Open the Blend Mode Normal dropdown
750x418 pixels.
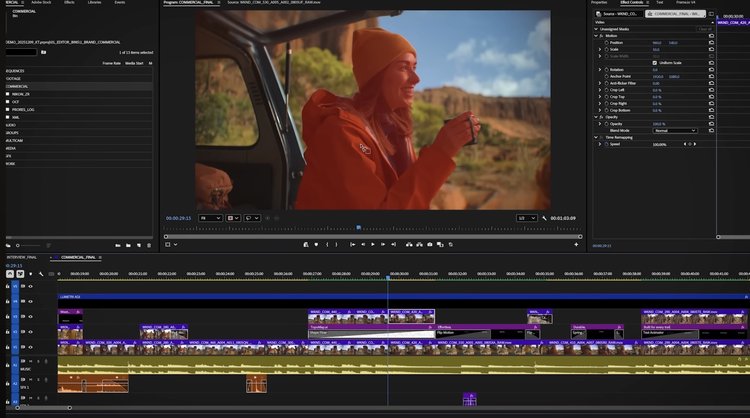(x=675, y=131)
